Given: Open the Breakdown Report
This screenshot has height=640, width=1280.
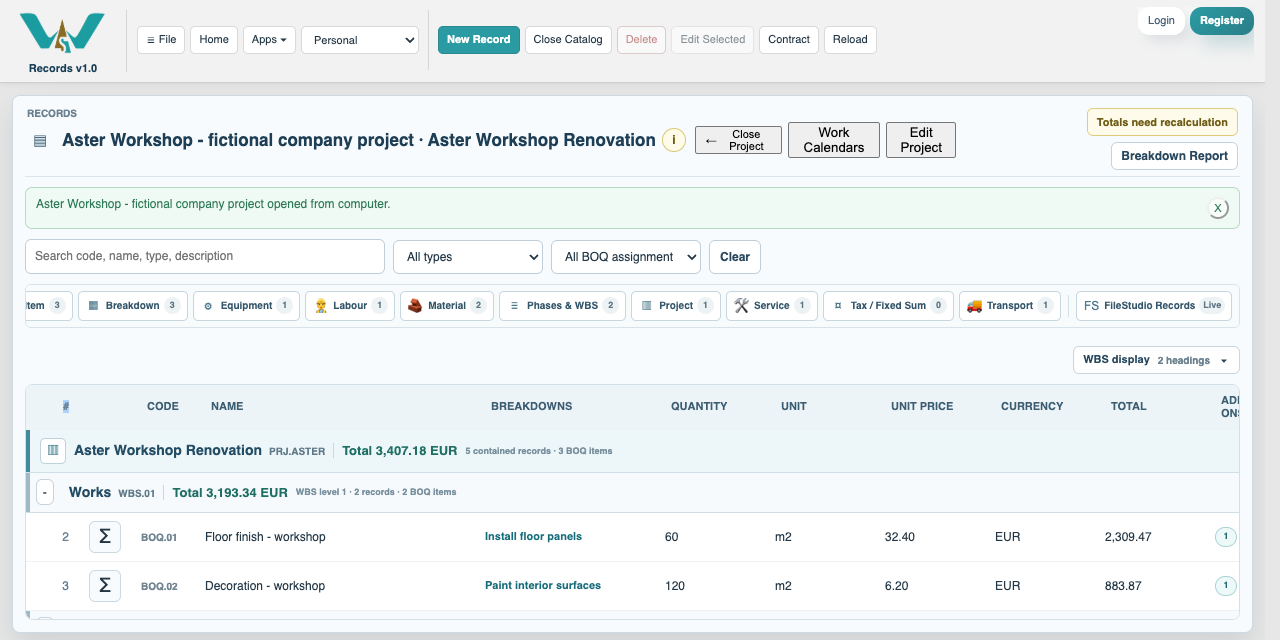Looking at the screenshot, I should click(x=1175, y=156).
